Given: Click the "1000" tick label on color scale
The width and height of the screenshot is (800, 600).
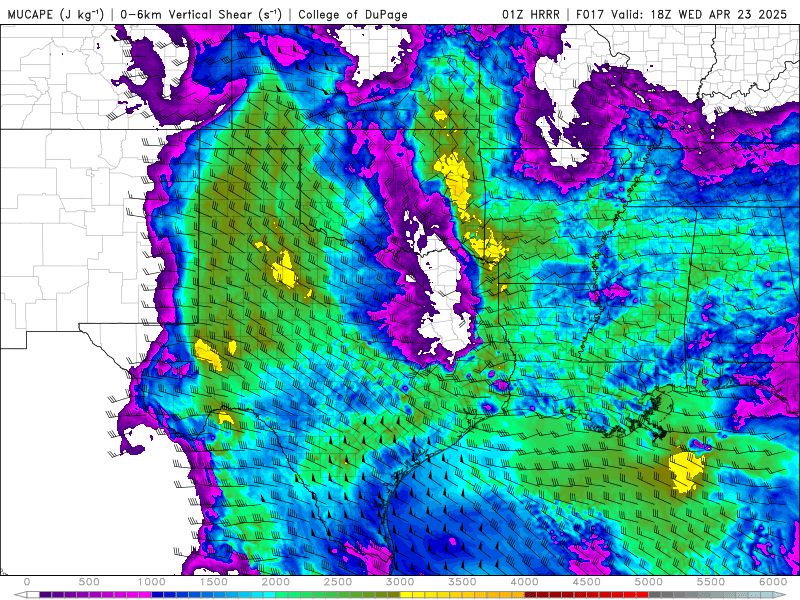Looking at the screenshot, I should point(152,582).
